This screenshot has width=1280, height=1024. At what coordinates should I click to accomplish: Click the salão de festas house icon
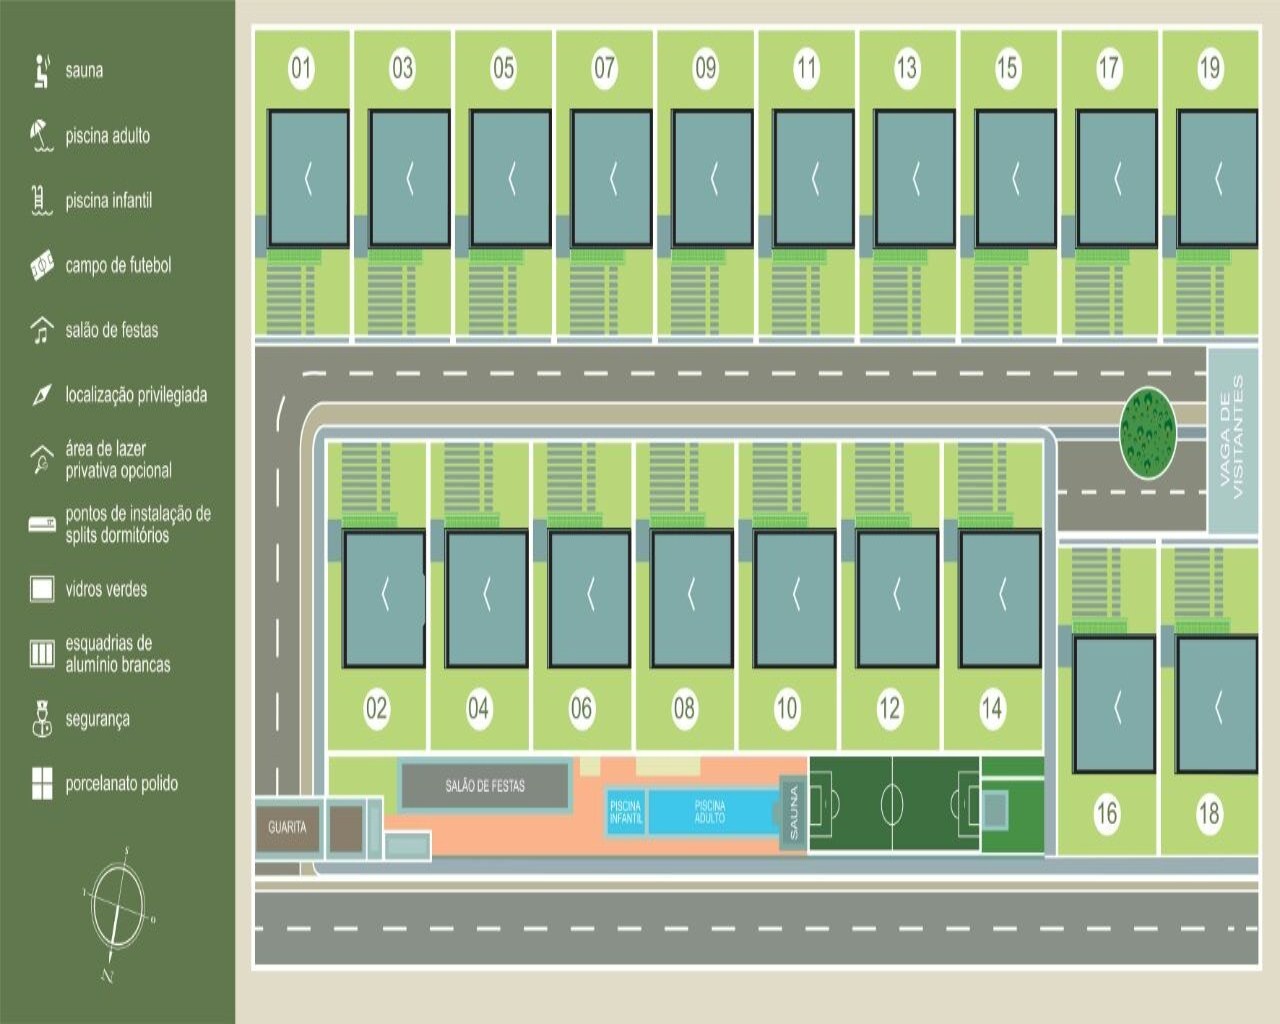point(41,330)
